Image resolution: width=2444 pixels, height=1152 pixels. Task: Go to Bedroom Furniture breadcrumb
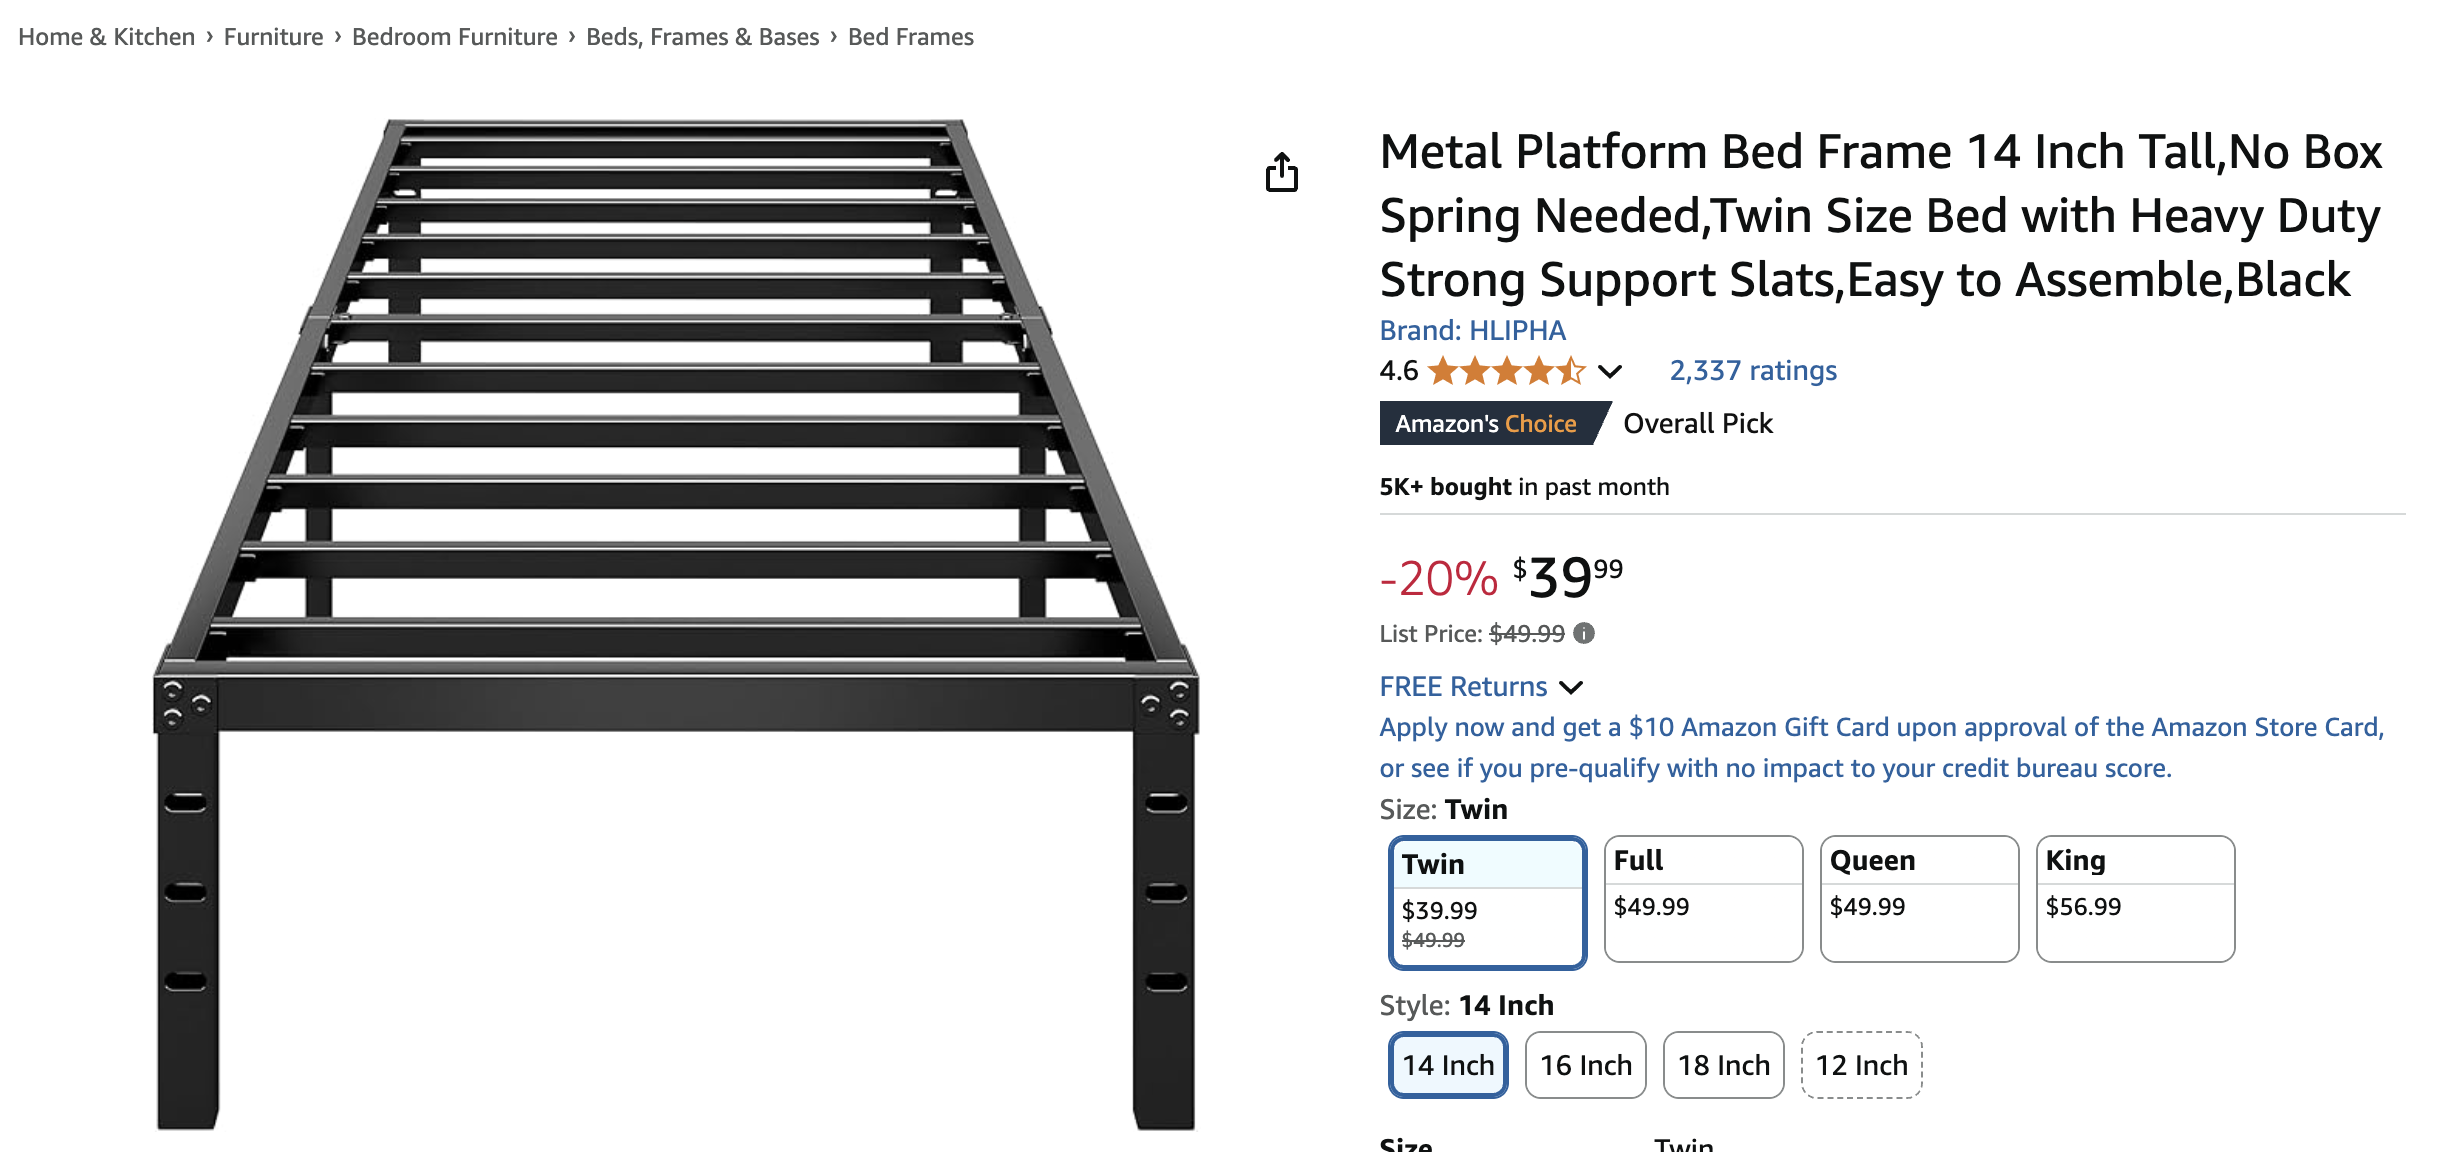(x=454, y=37)
